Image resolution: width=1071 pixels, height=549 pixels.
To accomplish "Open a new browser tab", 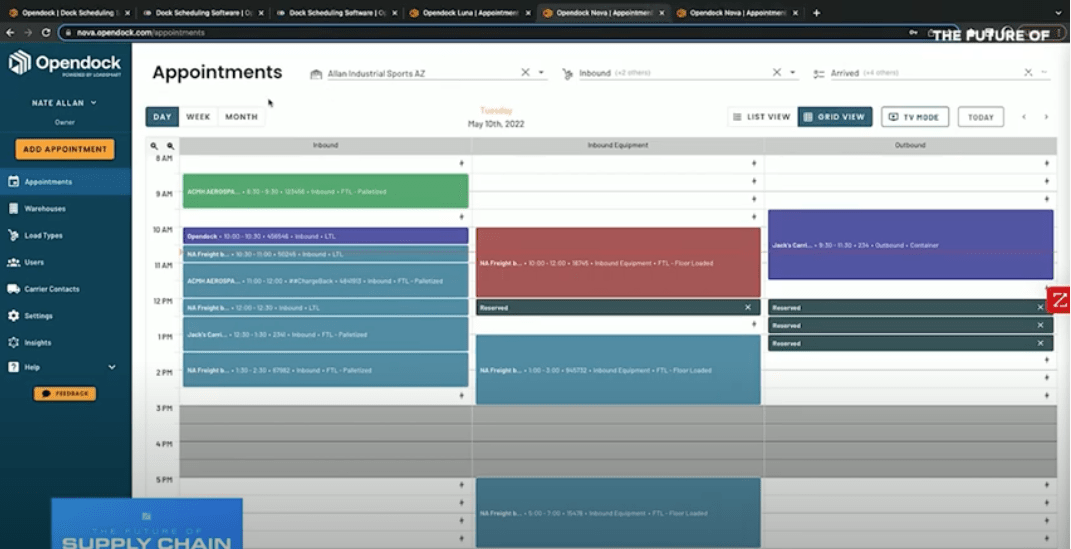I will (816, 12).
